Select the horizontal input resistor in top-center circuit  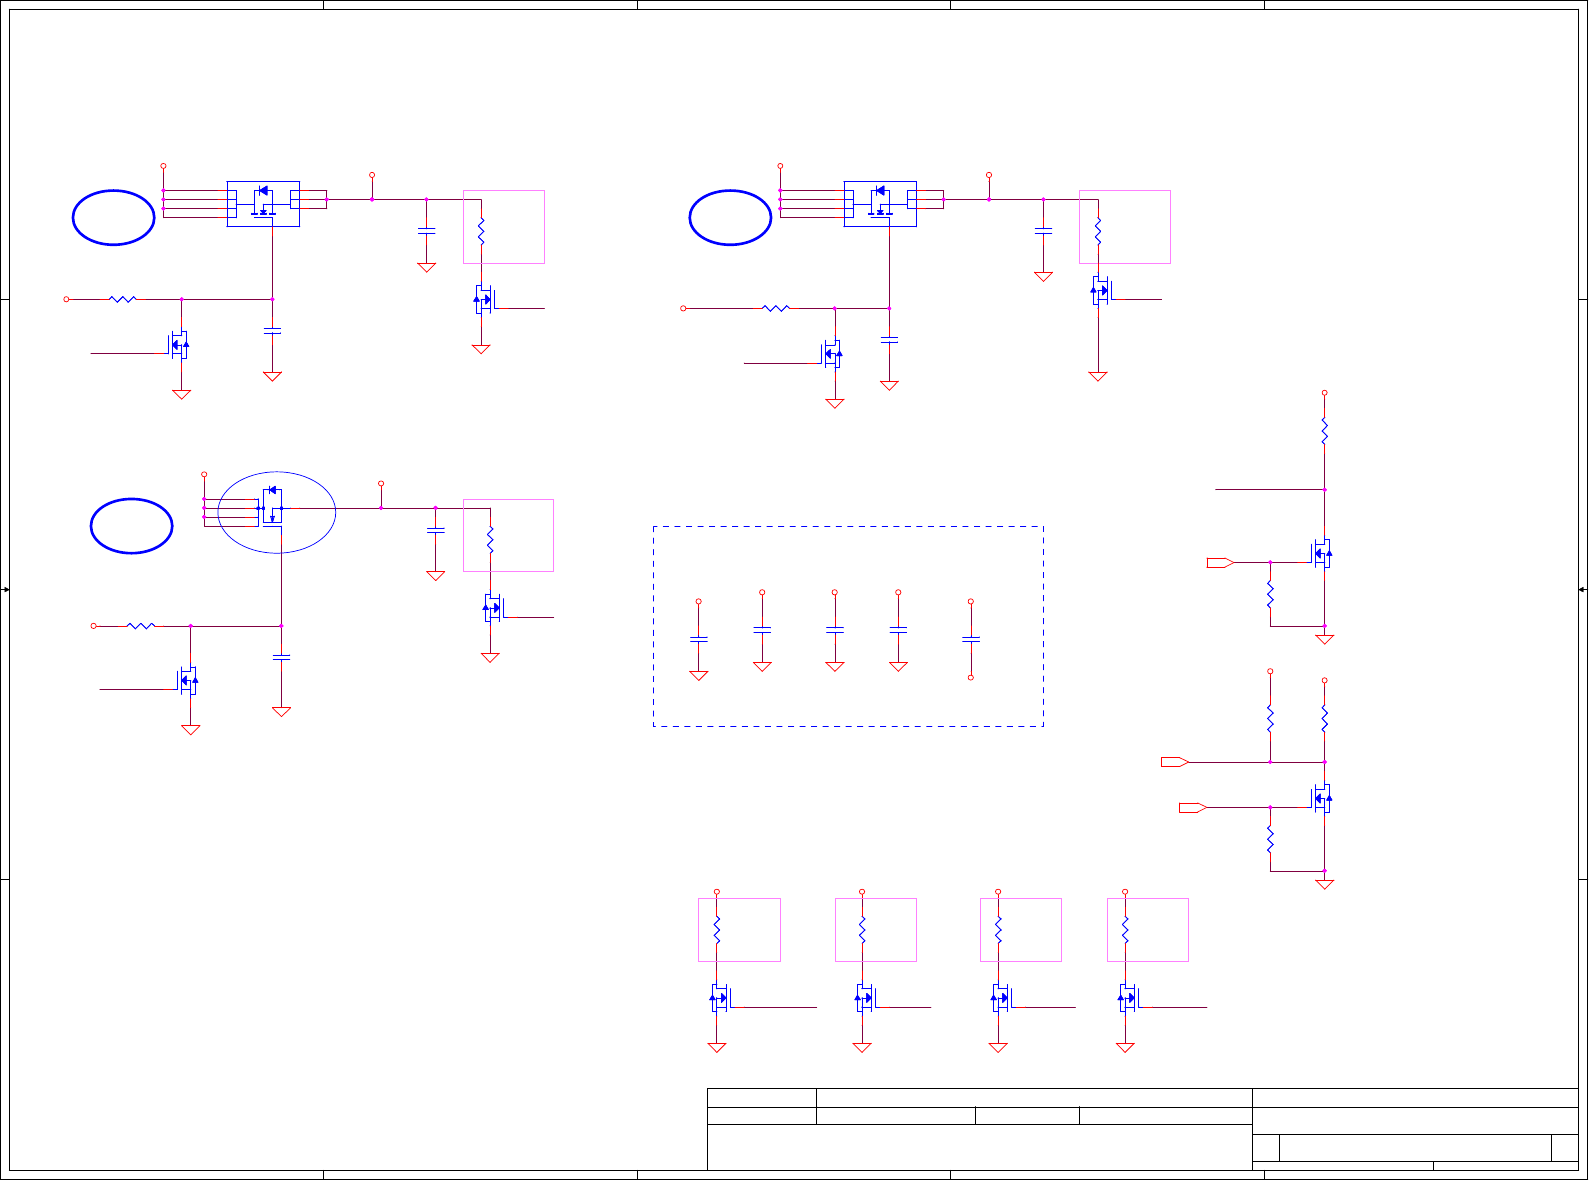tap(776, 308)
